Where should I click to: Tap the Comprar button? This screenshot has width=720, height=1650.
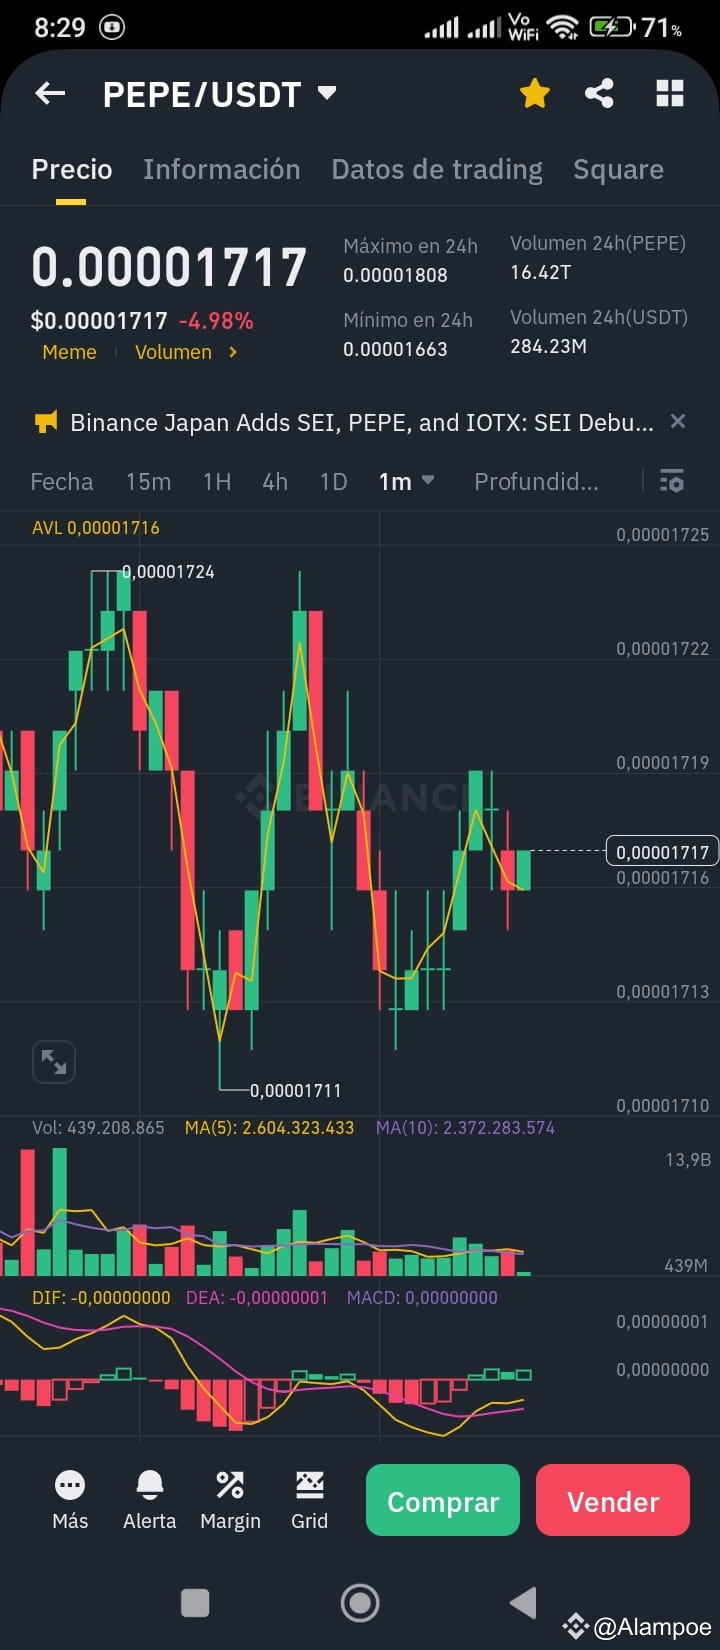point(443,1500)
